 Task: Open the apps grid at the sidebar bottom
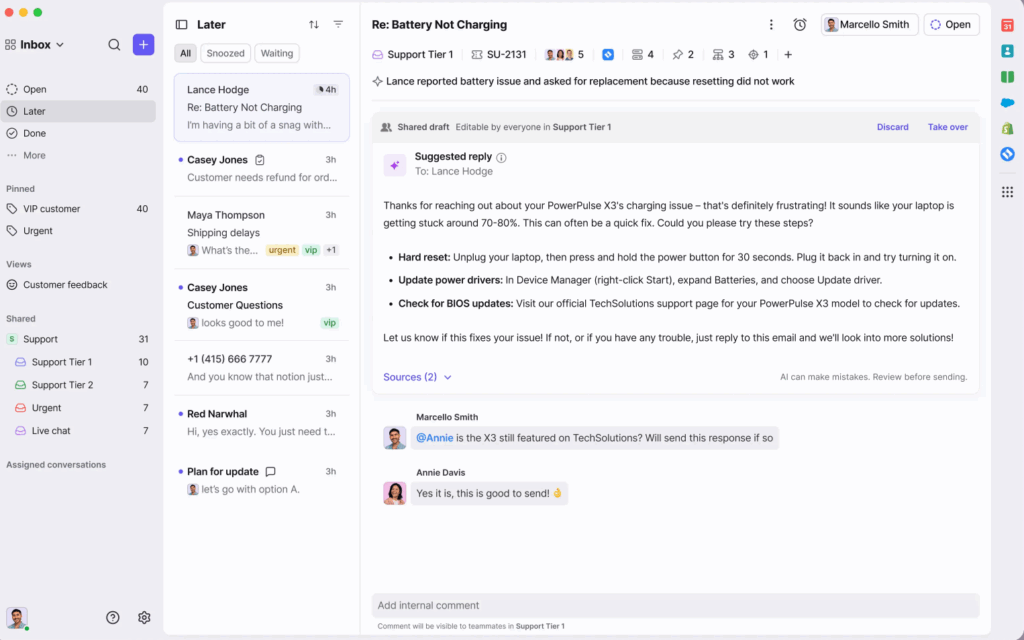[1008, 191]
